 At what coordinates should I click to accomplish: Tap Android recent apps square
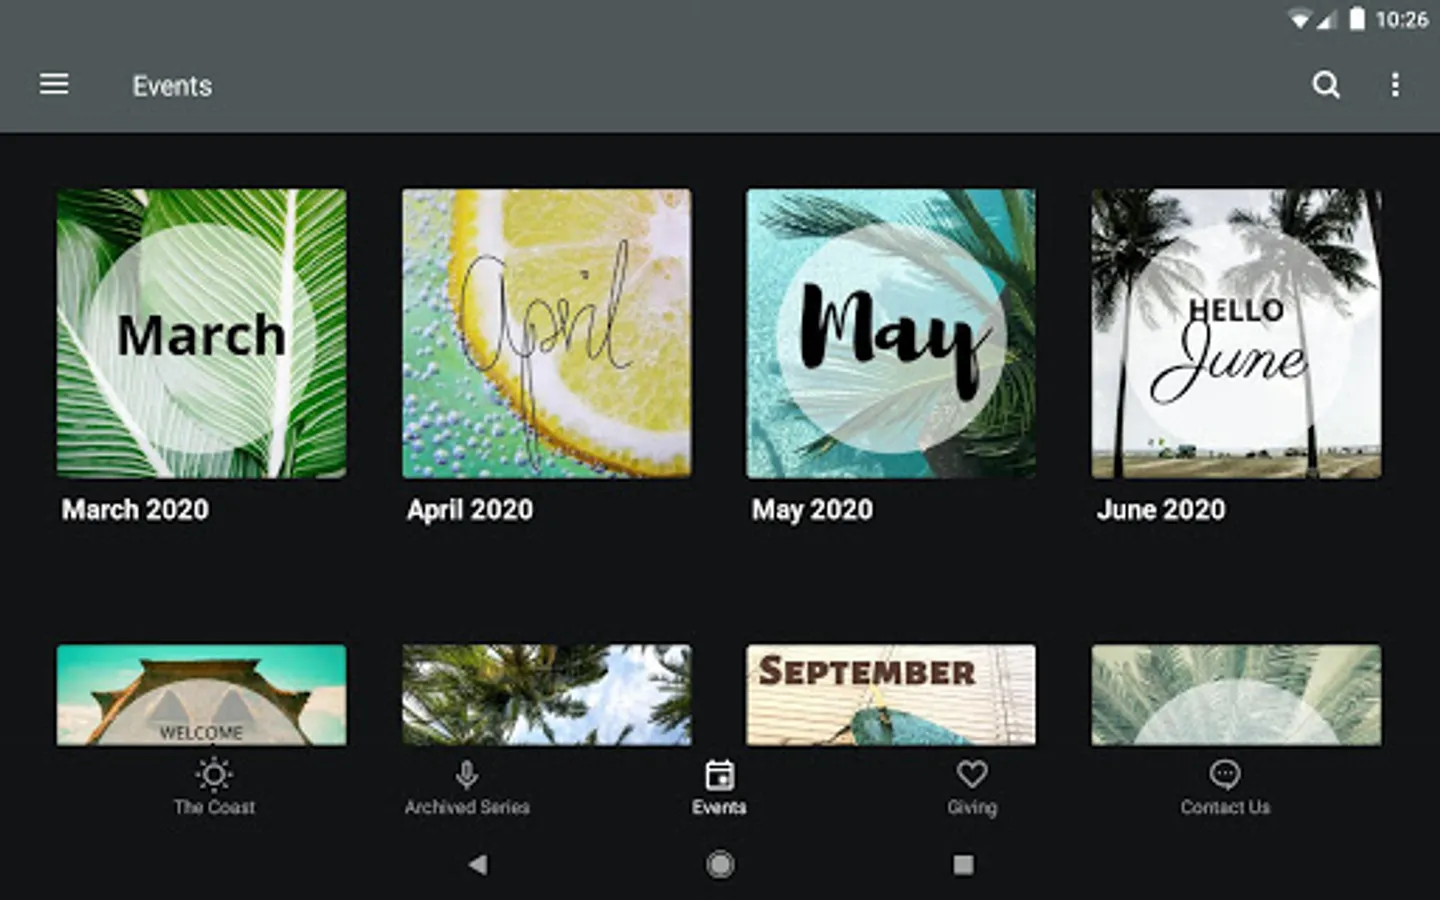[x=963, y=864]
